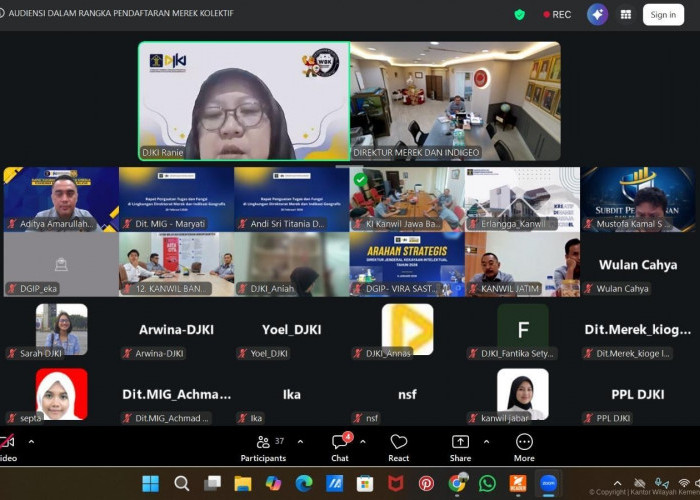
Task: Select Erlangga_Kanwil participant tile
Action: (x=522, y=199)
